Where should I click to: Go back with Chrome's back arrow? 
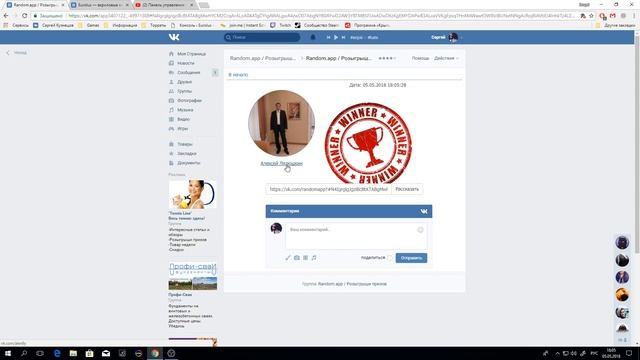tap(6, 16)
